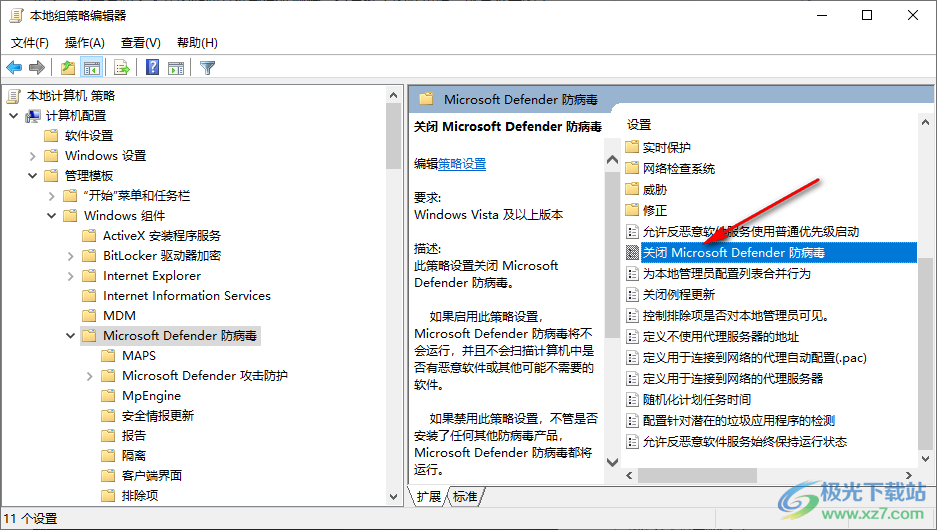Click the policy icon beside 定义不使用代理服务器的地址

pyautogui.click(x=632, y=336)
